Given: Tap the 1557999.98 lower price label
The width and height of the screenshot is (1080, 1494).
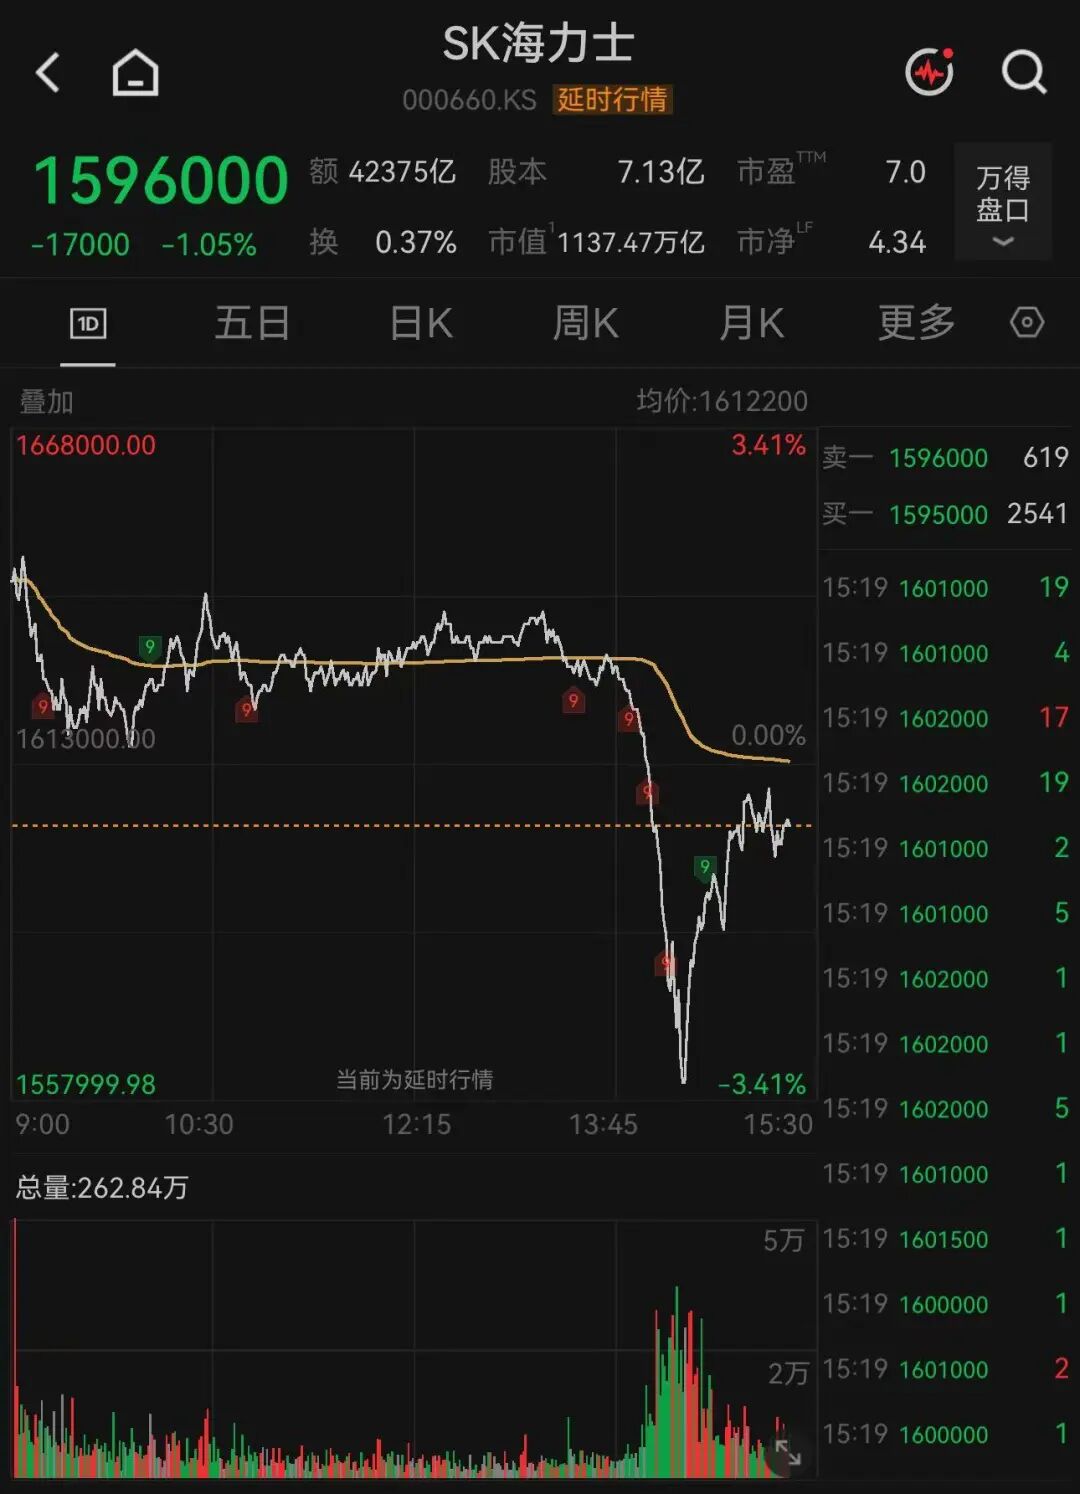Looking at the screenshot, I should click(x=86, y=1084).
